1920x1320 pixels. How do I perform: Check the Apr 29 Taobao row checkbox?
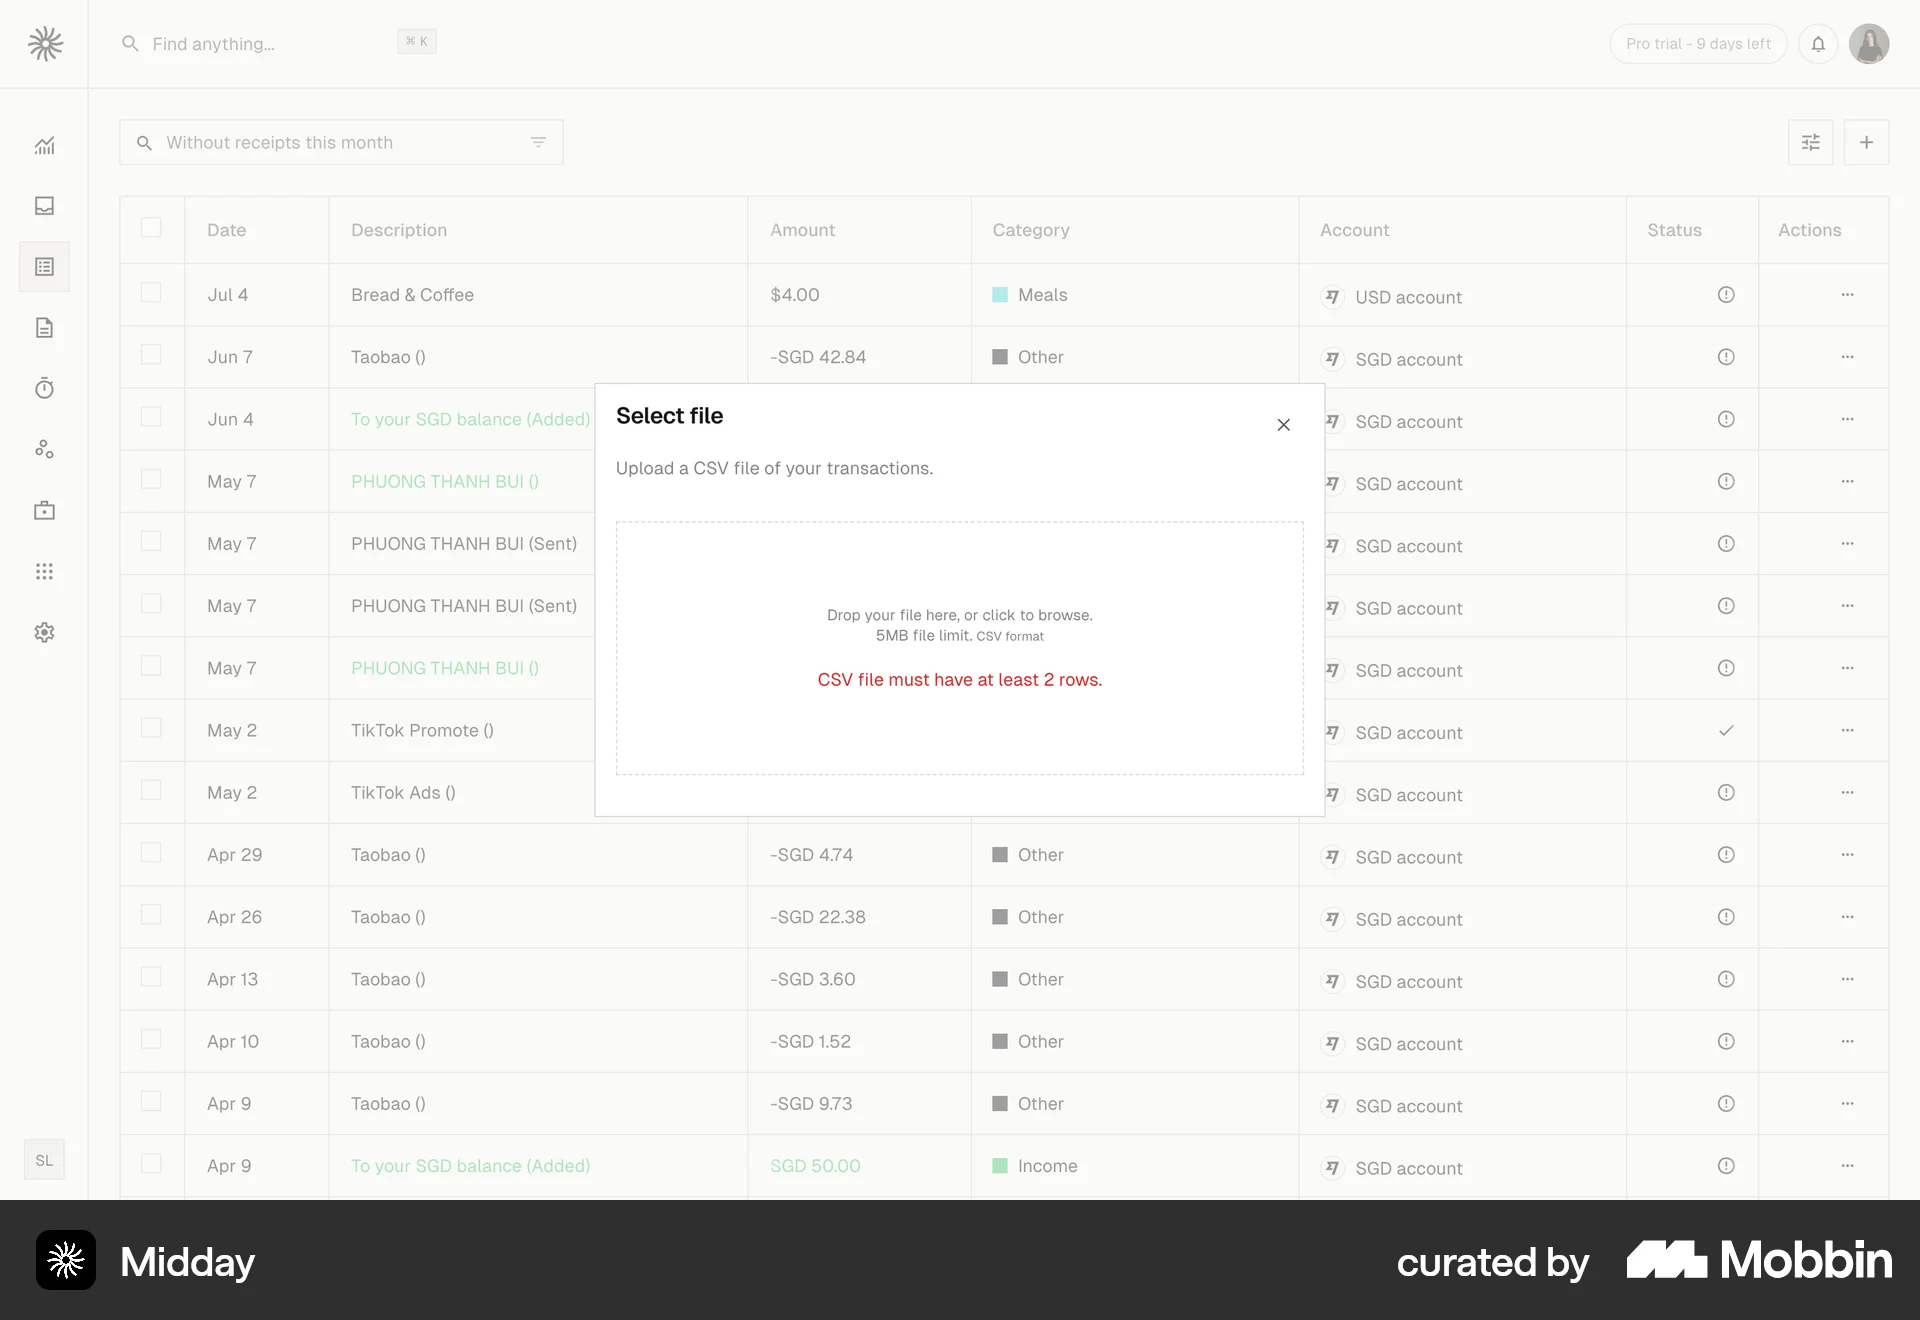click(151, 853)
